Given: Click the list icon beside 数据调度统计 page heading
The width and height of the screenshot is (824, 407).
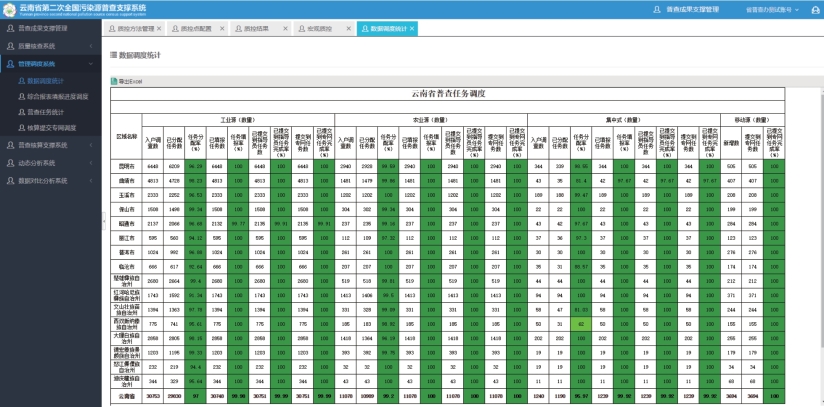Looking at the screenshot, I should tap(114, 56).
